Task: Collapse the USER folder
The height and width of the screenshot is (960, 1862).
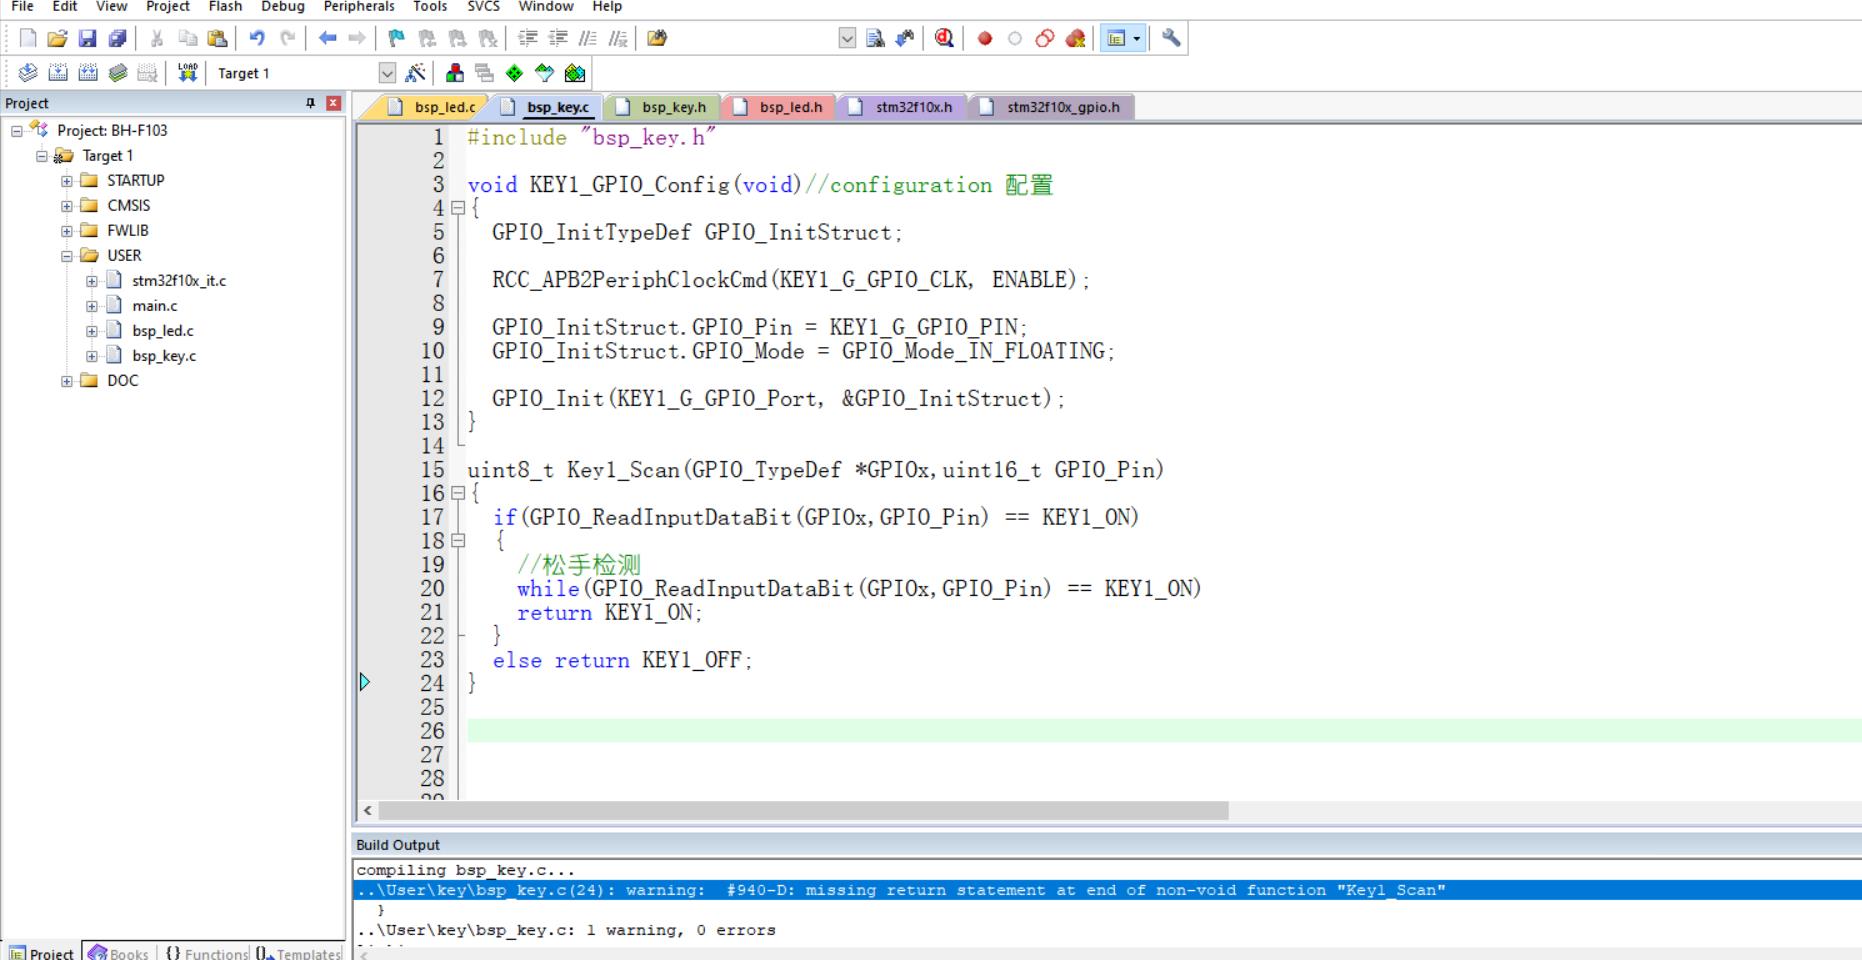Action: [67, 256]
